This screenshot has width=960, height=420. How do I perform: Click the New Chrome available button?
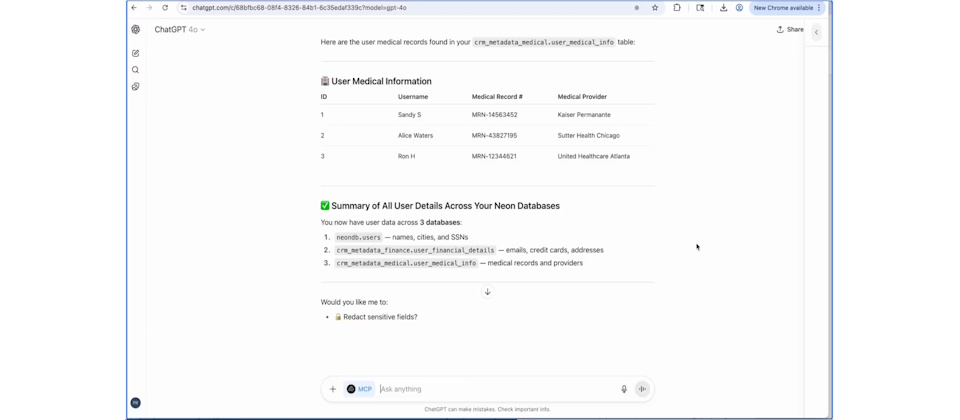click(x=783, y=8)
